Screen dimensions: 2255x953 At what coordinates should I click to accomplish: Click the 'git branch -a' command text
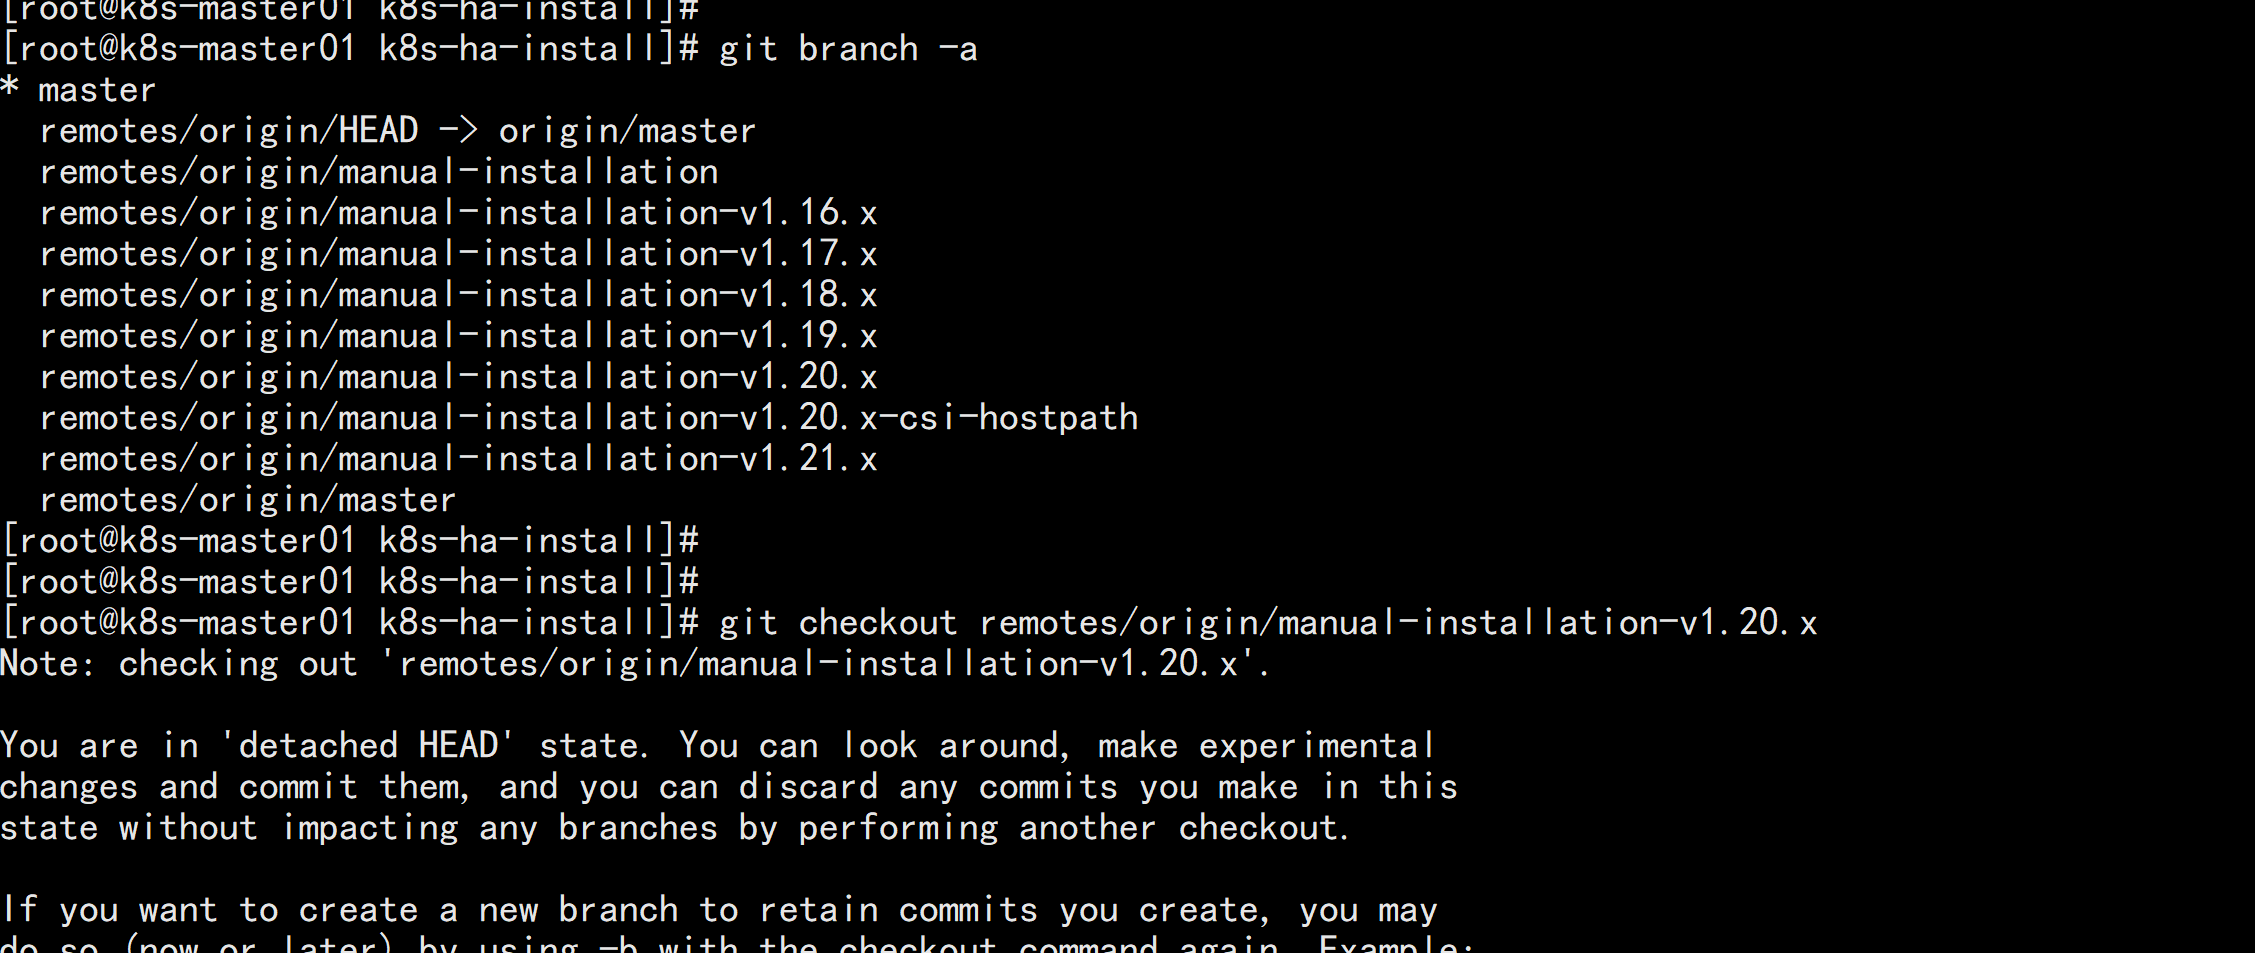pos(848,49)
